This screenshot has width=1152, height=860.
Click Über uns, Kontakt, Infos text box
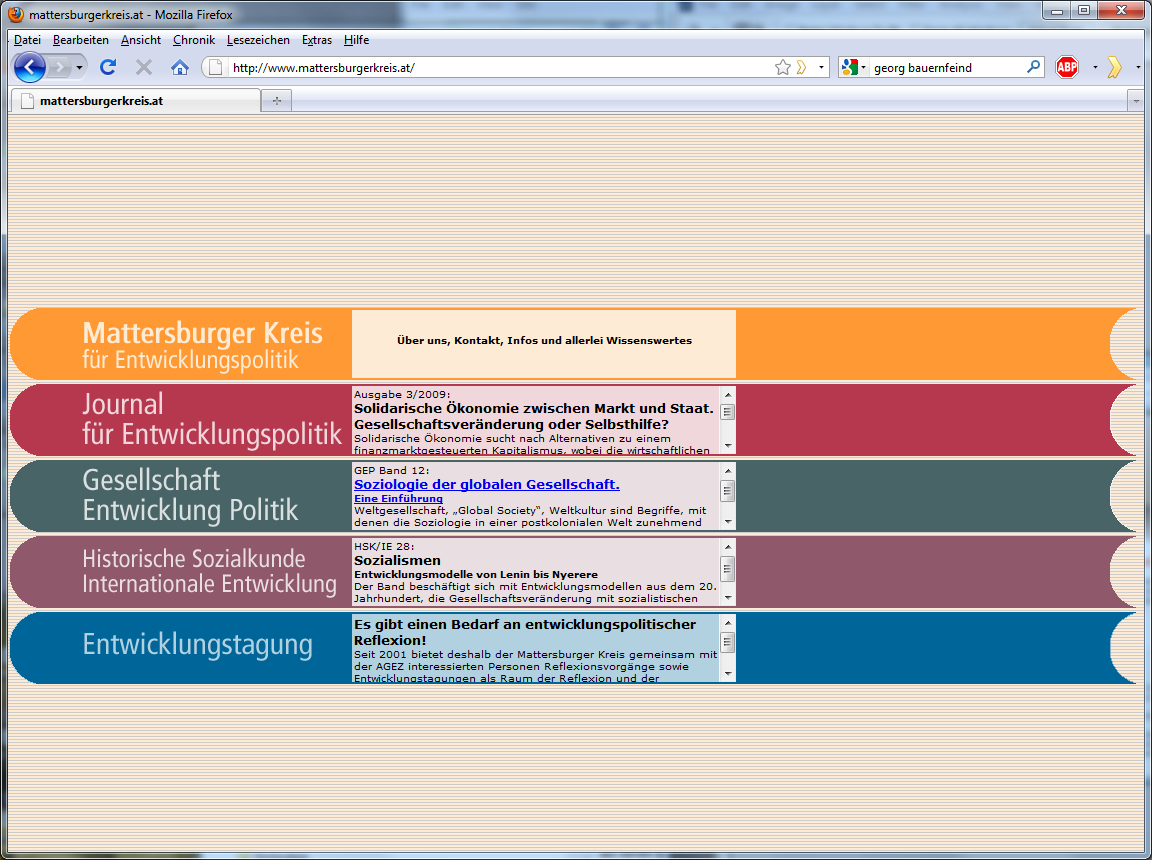[544, 344]
